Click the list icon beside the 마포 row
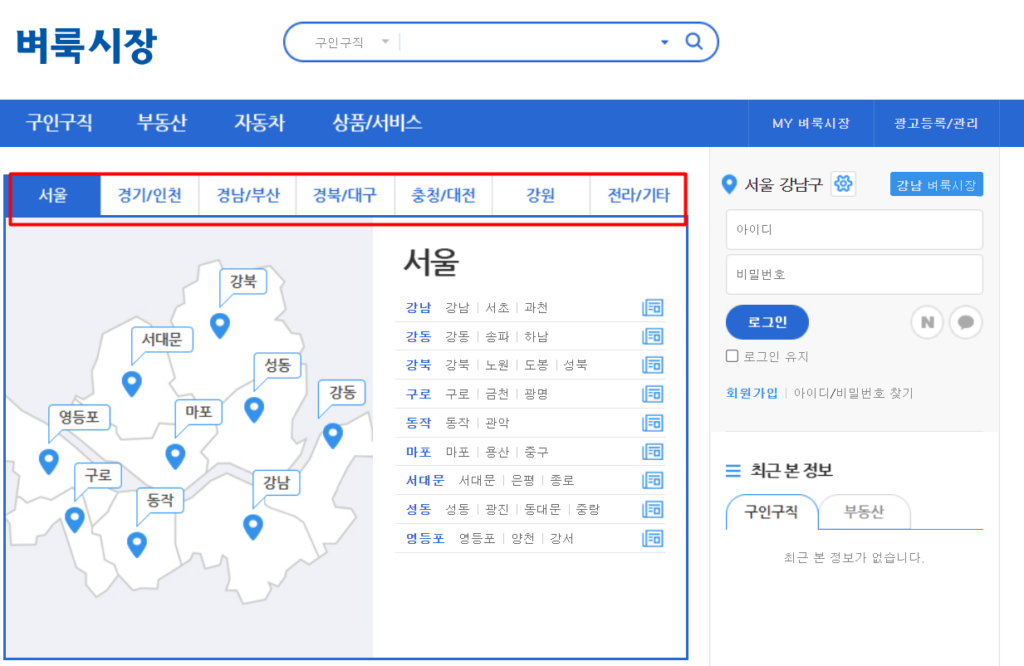Screen dimensions: 1024x666 click(653, 451)
